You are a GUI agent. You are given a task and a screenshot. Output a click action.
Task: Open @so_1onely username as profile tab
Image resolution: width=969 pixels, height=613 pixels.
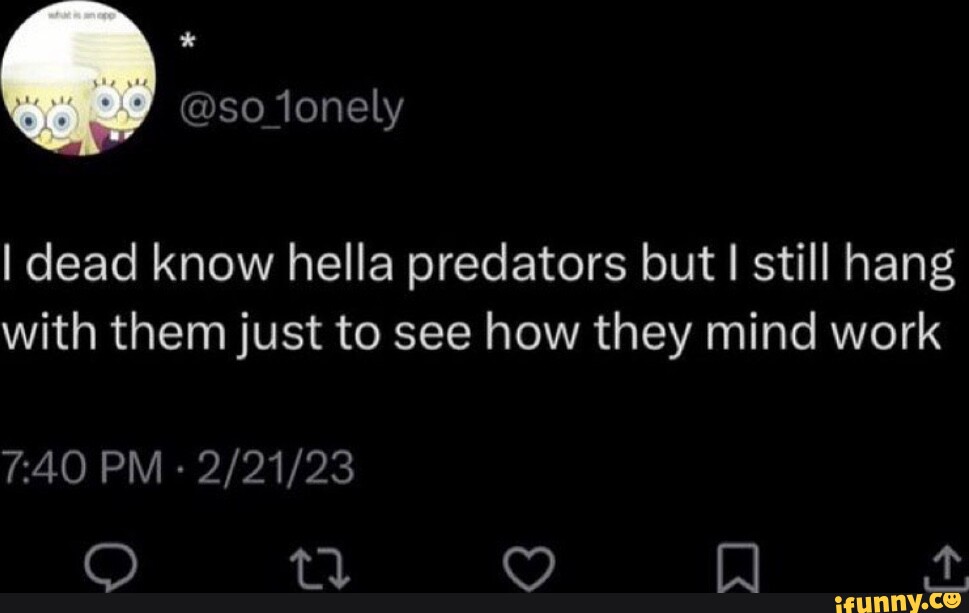pos(289,105)
